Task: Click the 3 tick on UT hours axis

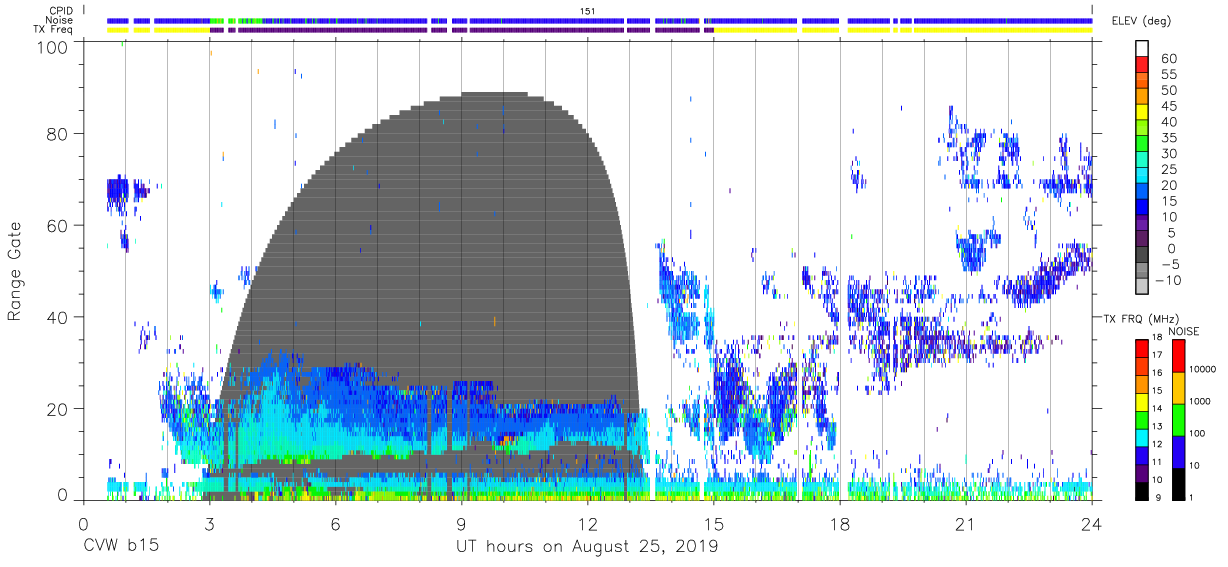Action: [209, 524]
